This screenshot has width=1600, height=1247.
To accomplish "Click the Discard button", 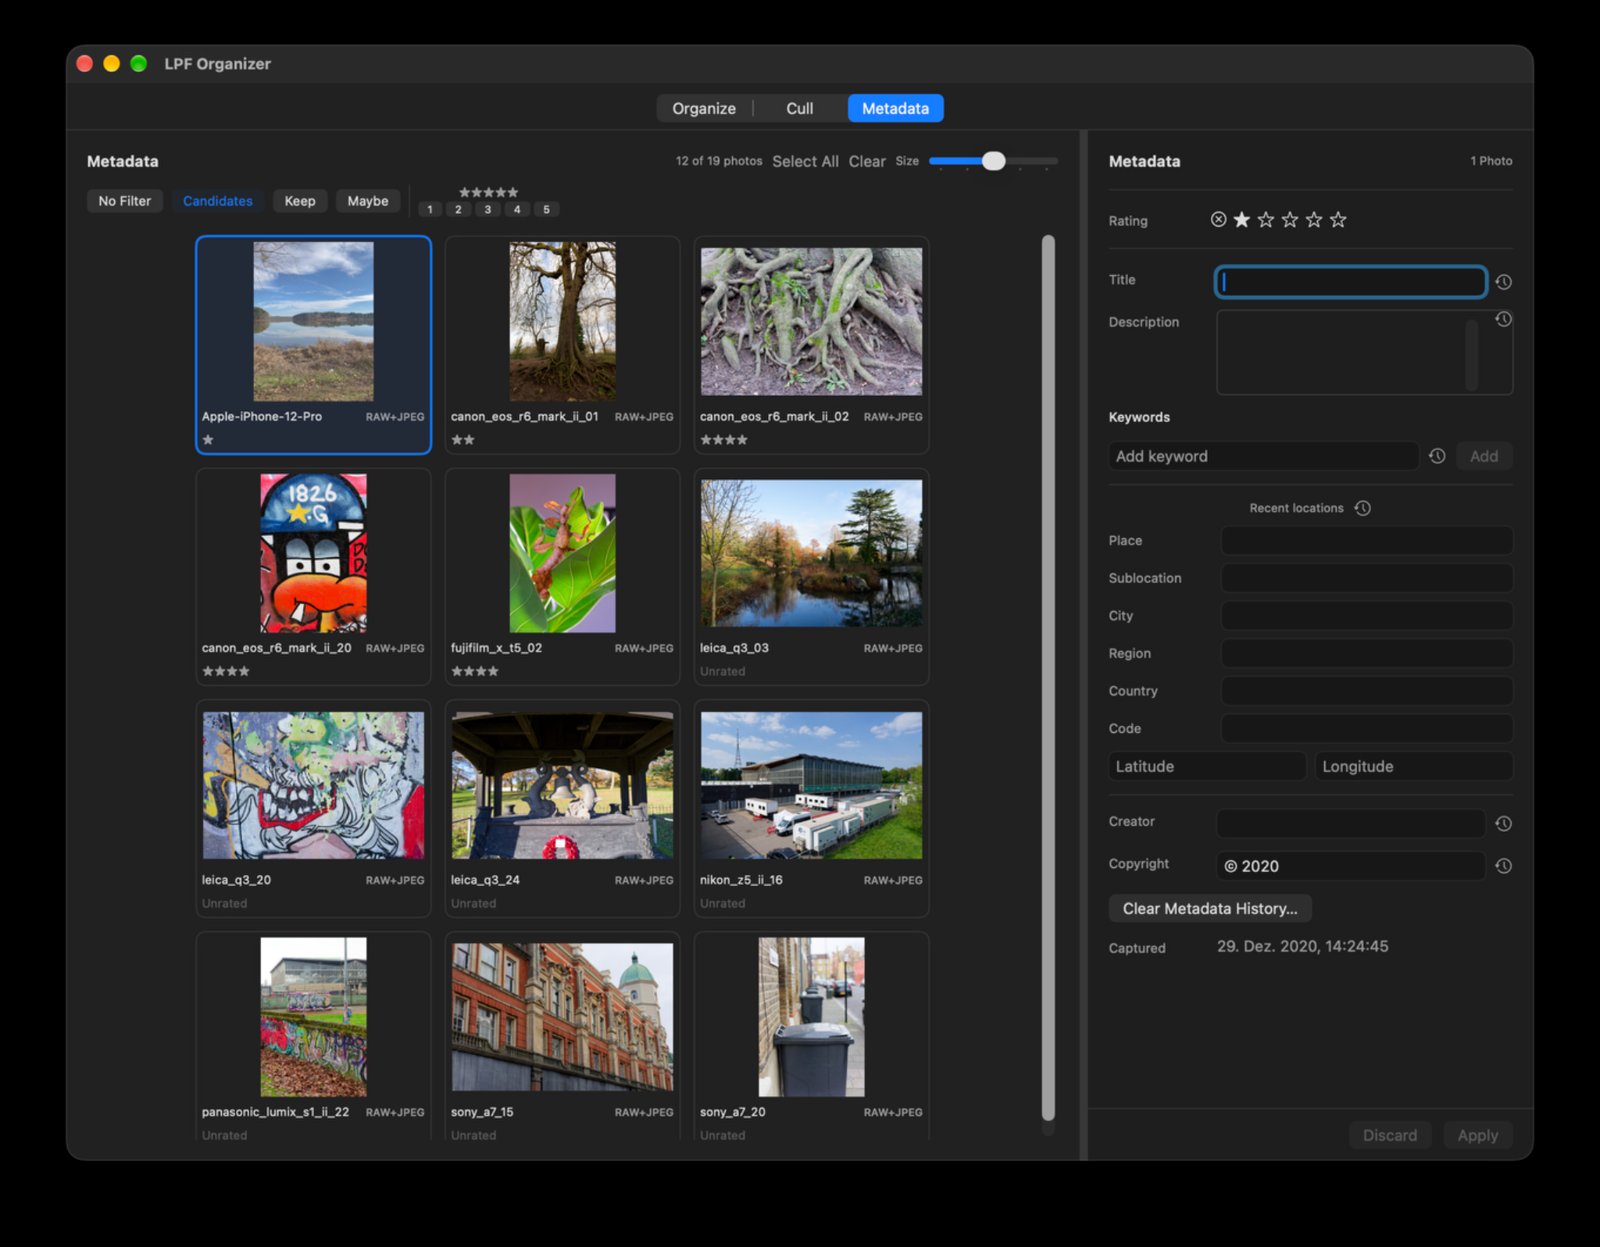I will (1390, 1135).
